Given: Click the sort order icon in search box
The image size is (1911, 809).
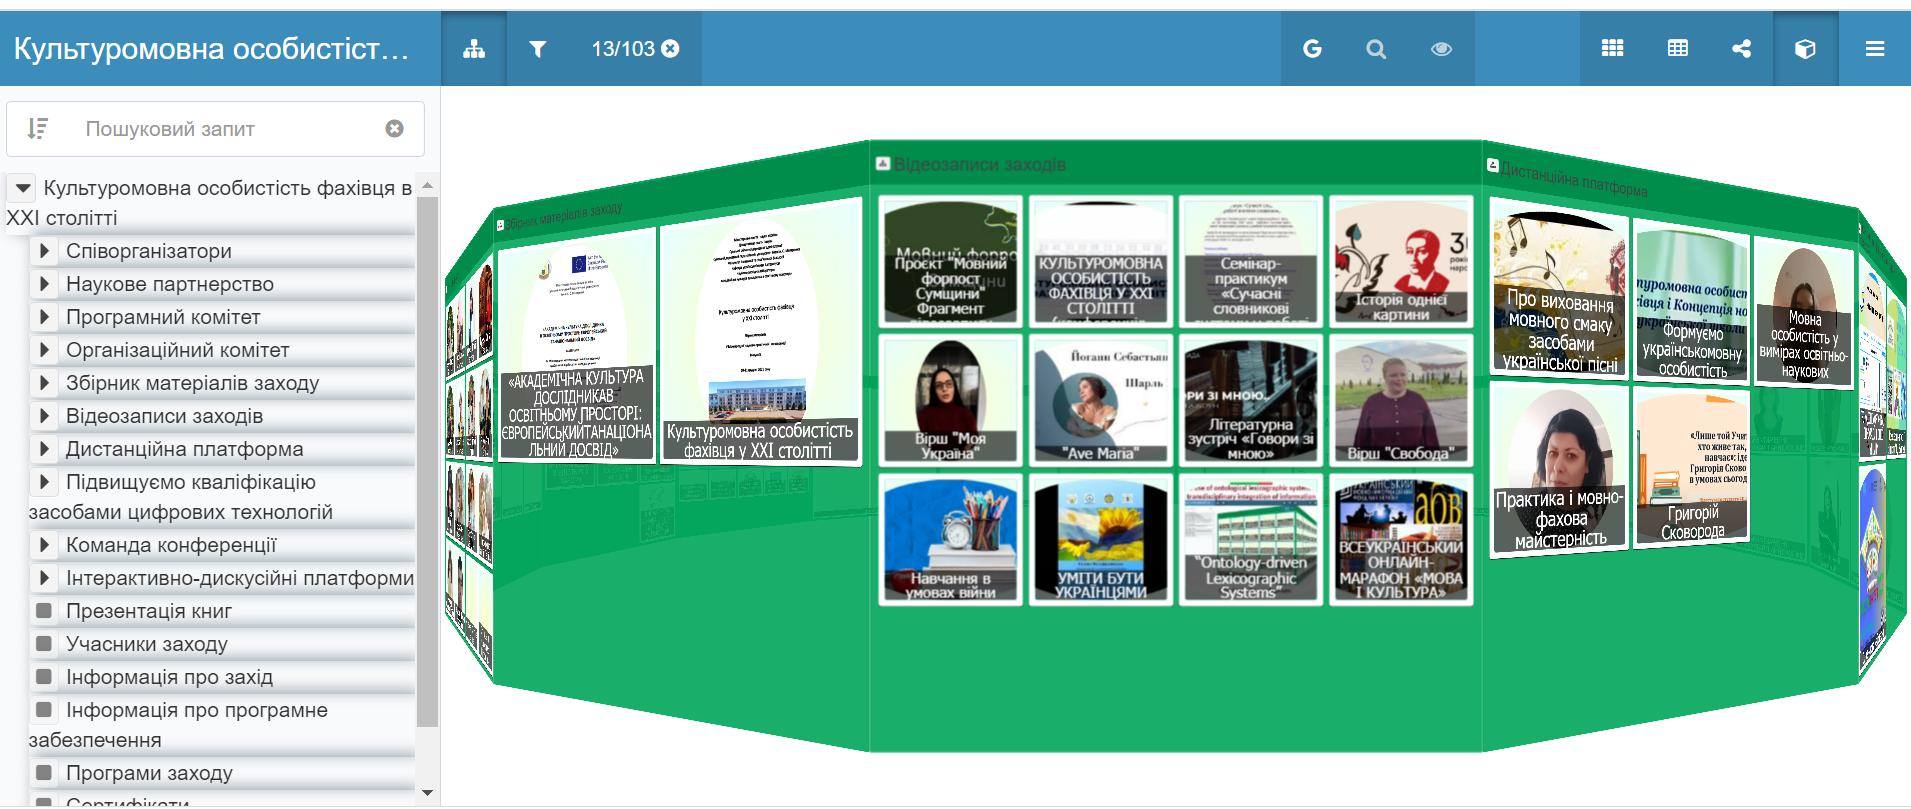Looking at the screenshot, I should 38,129.
